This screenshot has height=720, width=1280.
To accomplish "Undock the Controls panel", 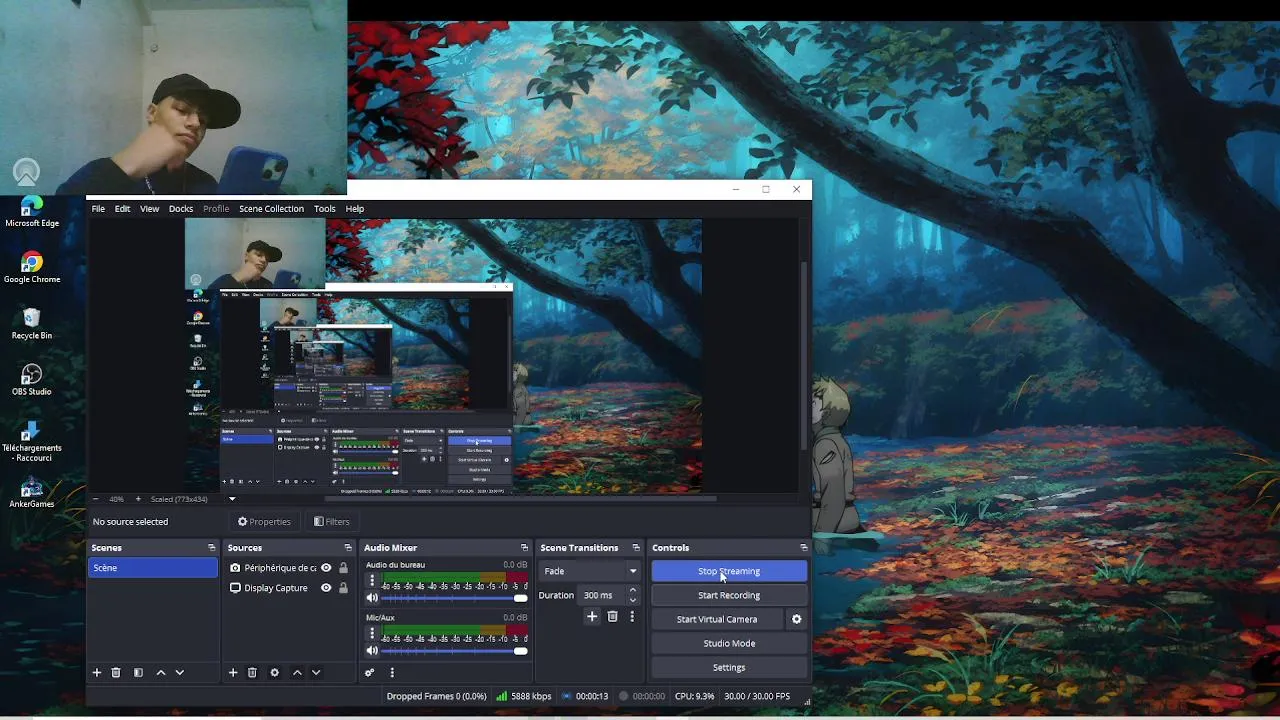I will [x=803, y=548].
